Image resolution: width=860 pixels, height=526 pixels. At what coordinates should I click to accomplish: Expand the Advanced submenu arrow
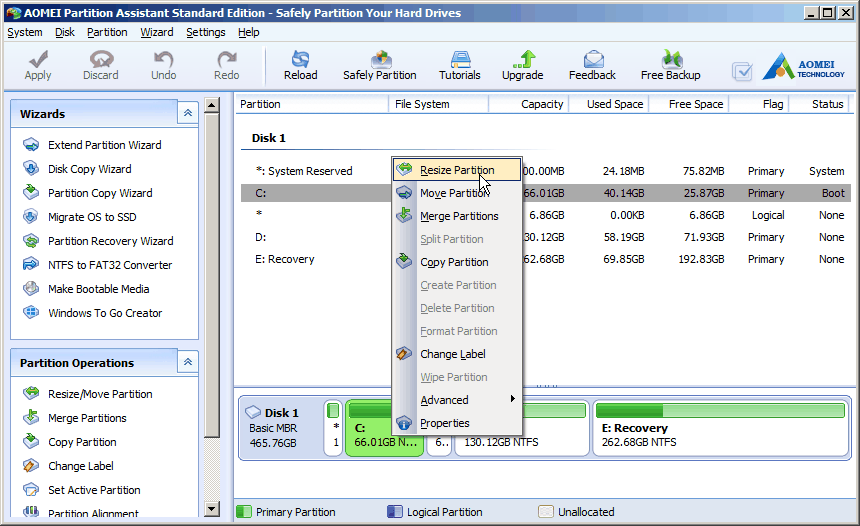tap(512, 399)
